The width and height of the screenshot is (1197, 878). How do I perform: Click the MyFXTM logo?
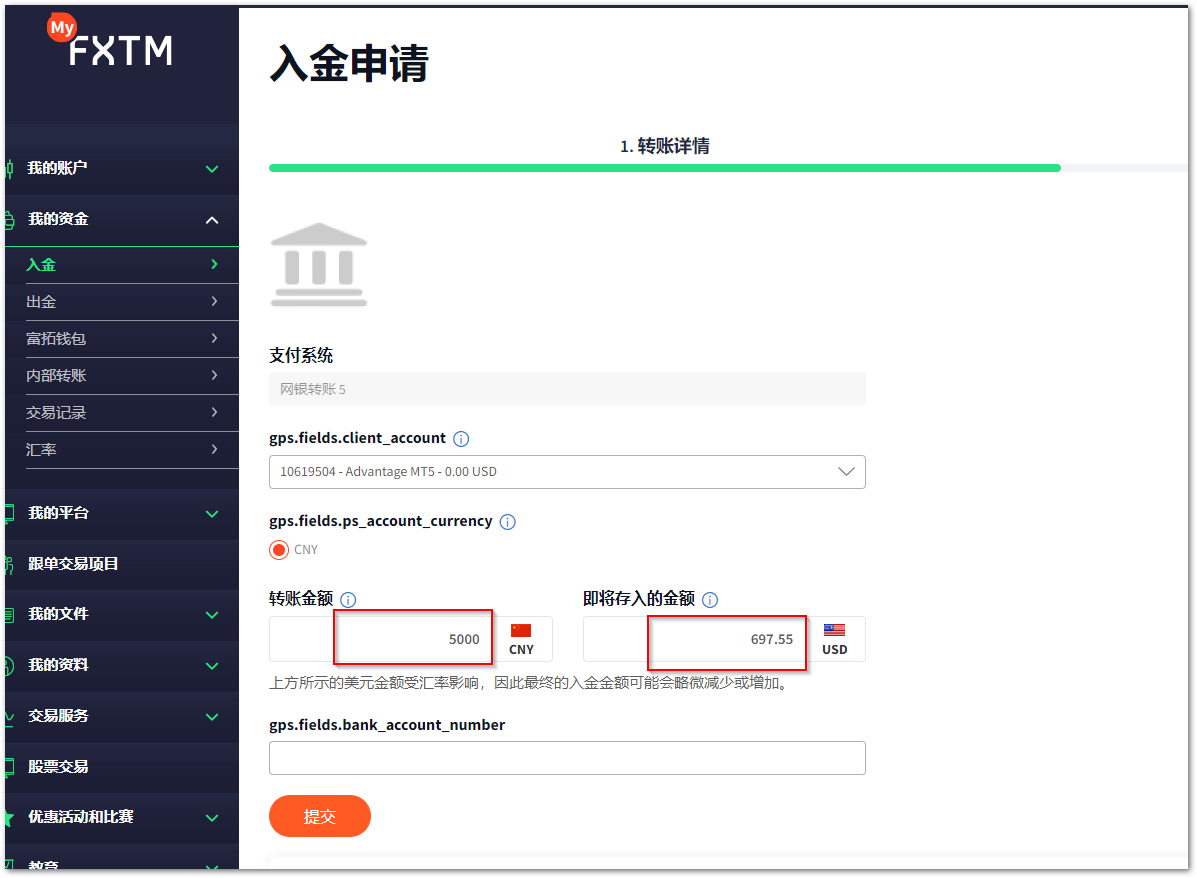pyautogui.click(x=111, y=41)
